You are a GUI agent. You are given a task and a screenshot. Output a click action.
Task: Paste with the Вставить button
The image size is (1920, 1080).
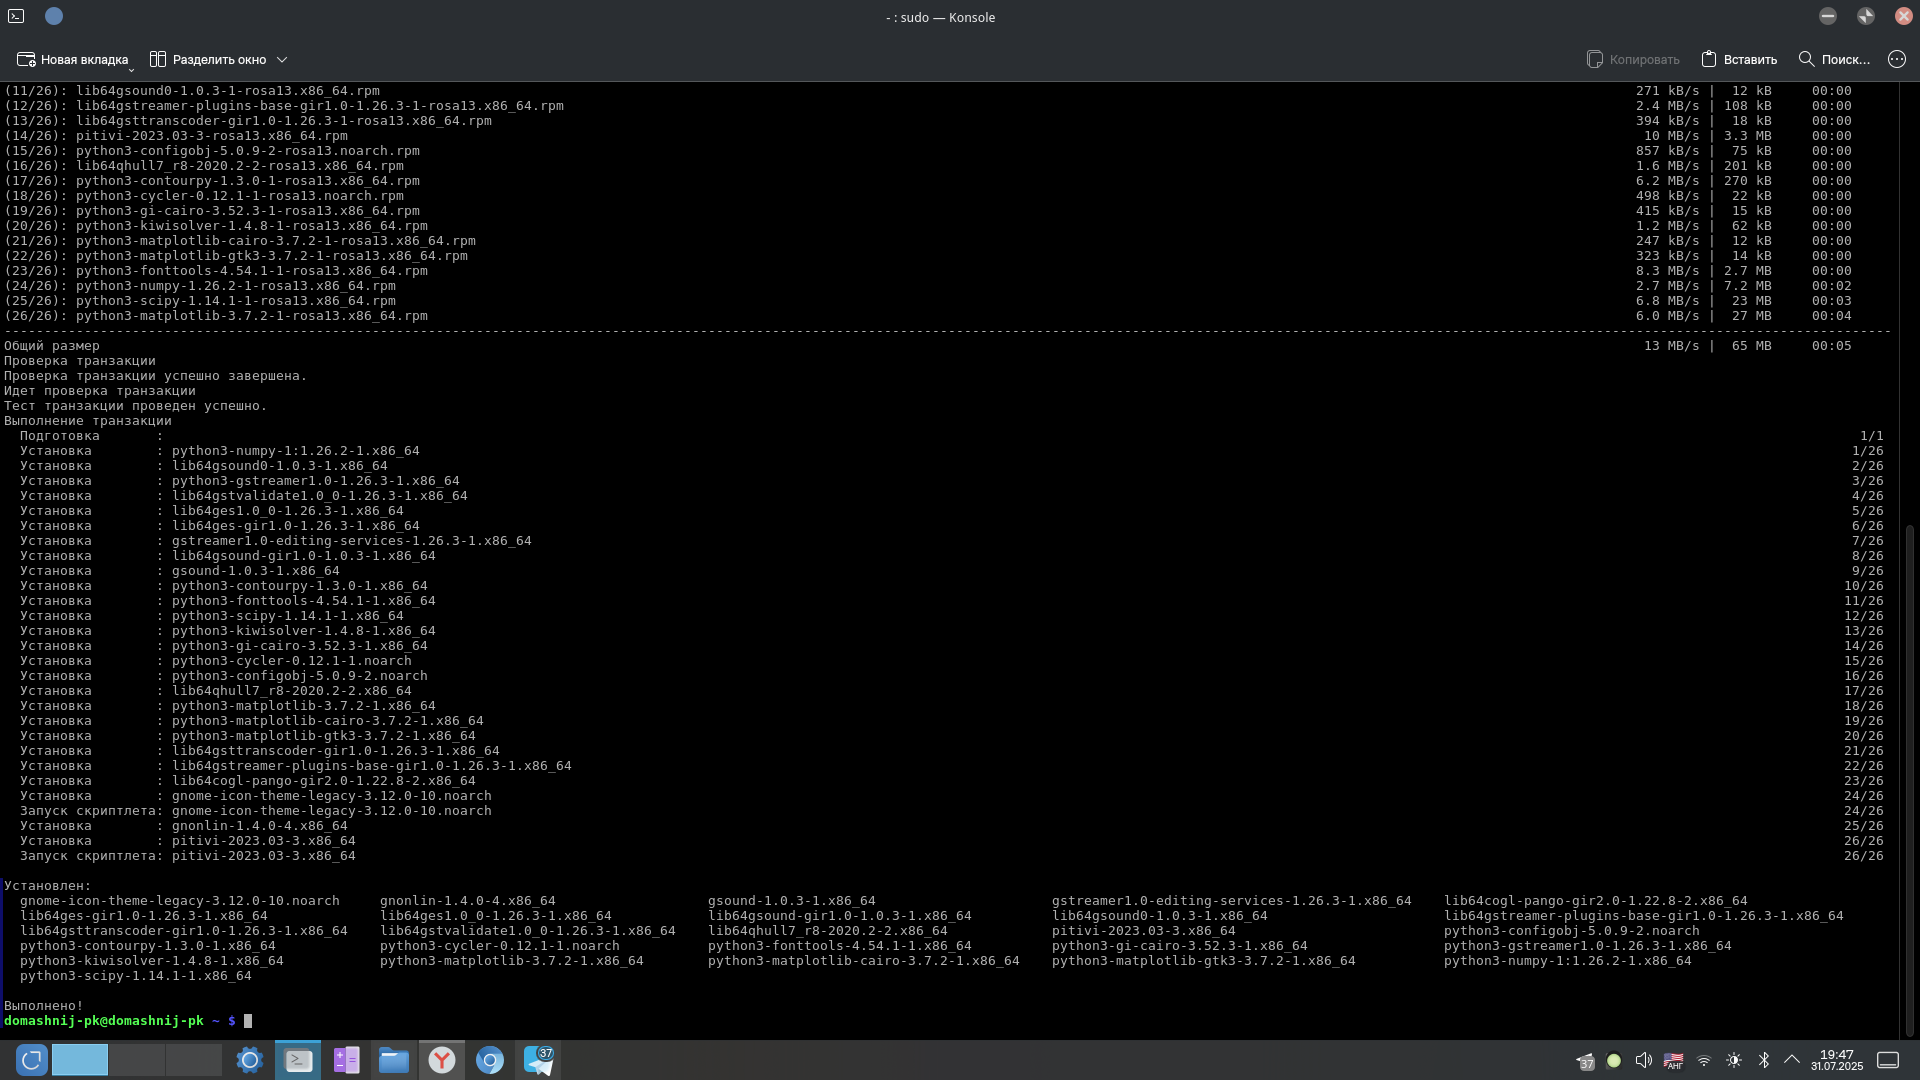[1739, 60]
